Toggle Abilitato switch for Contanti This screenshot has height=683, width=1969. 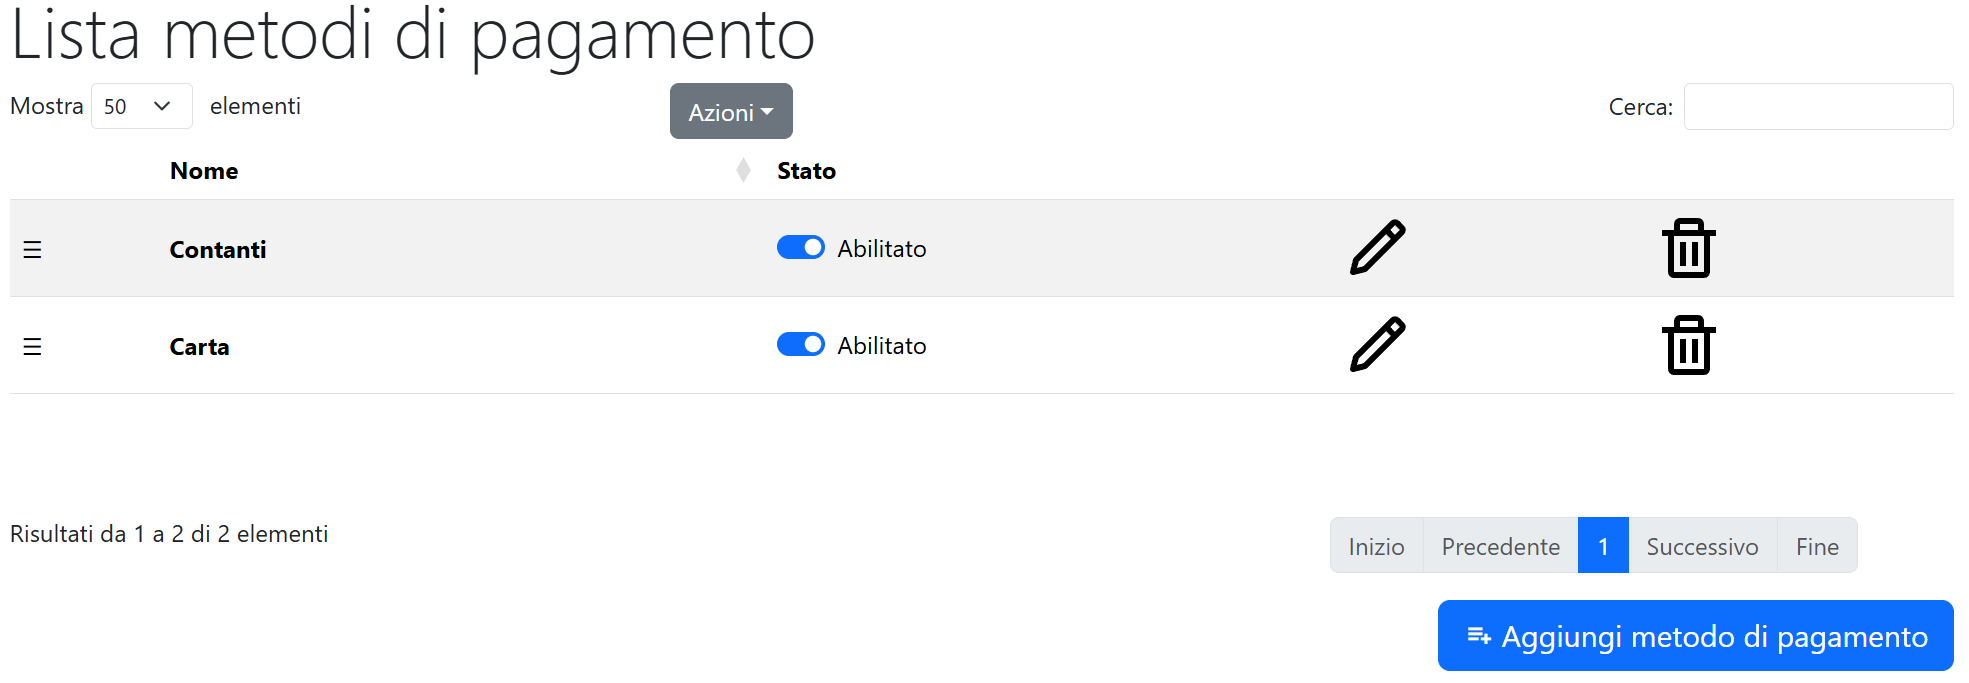coord(801,247)
